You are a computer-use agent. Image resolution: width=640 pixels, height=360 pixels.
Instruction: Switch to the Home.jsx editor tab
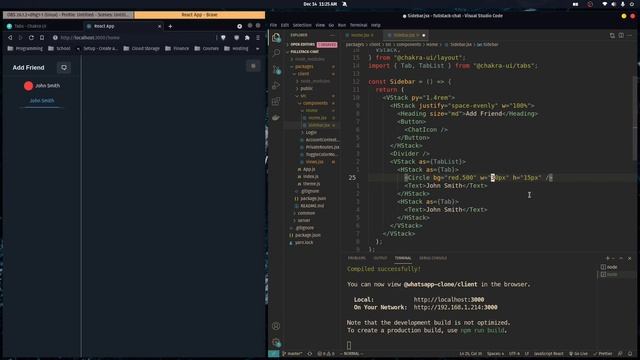[x=361, y=35]
